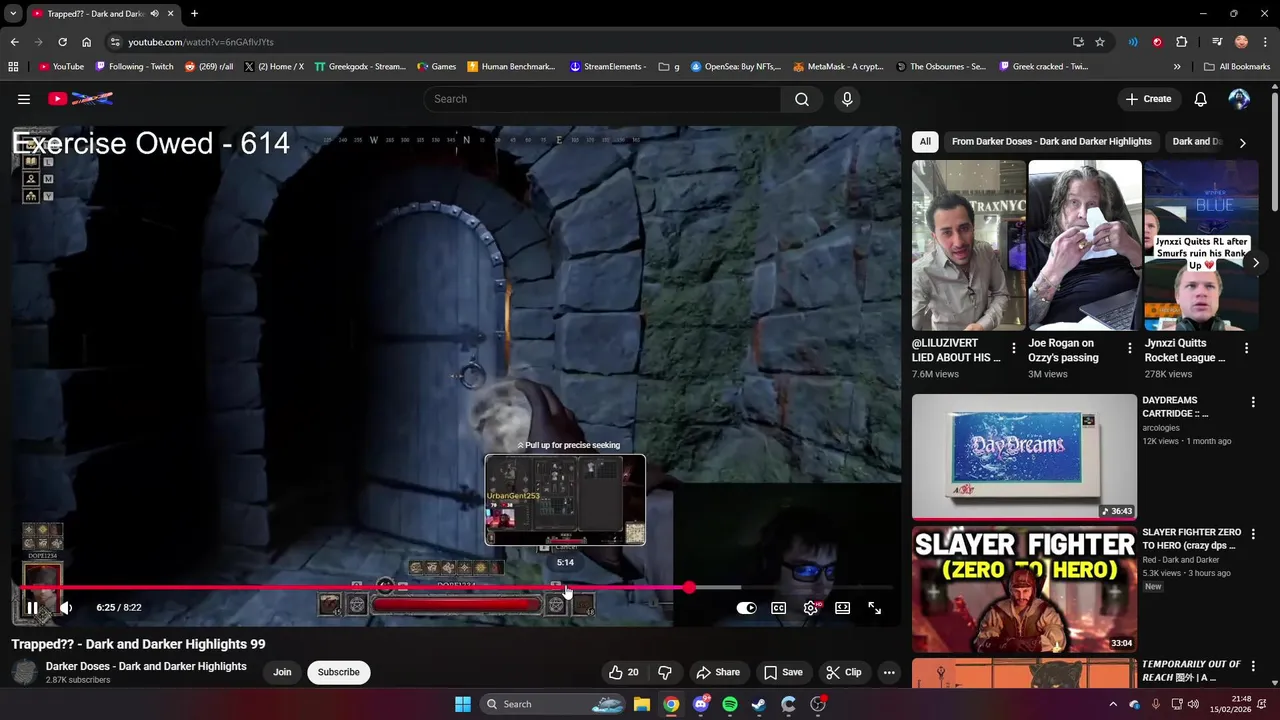Open options for the Jynxzi Quitts short
1280x720 pixels.
pyautogui.click(x=1246, y=349)
